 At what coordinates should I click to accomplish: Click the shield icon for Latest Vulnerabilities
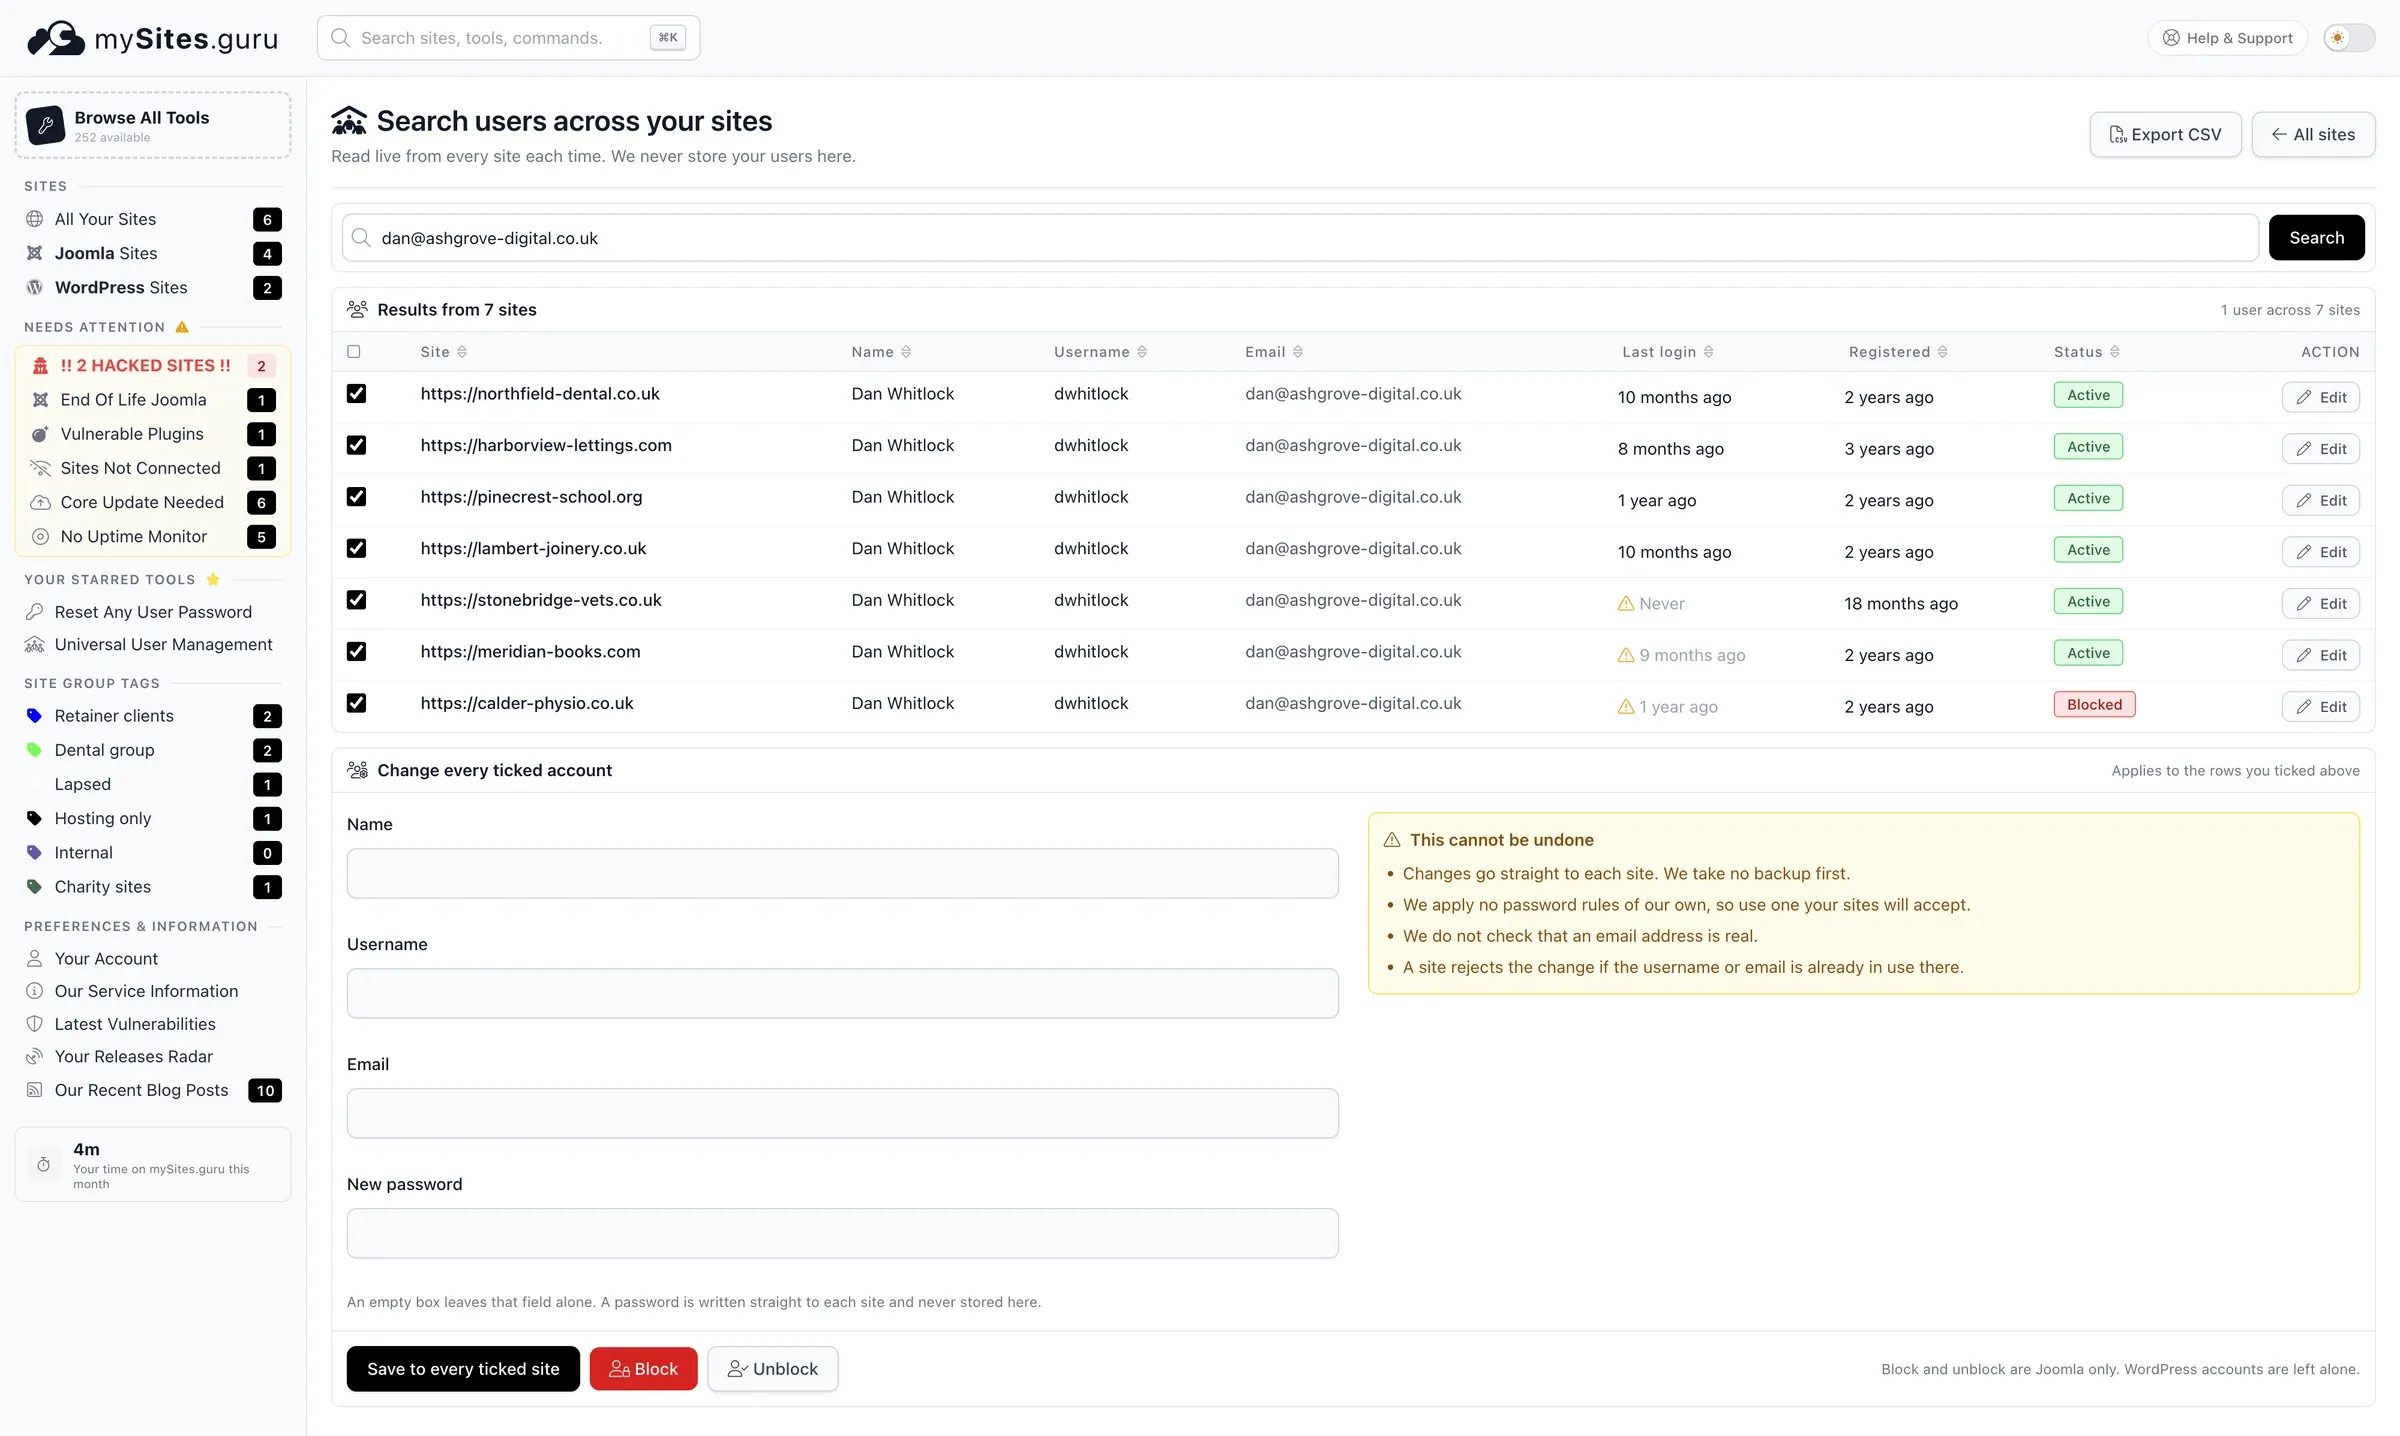point(35,1024)
